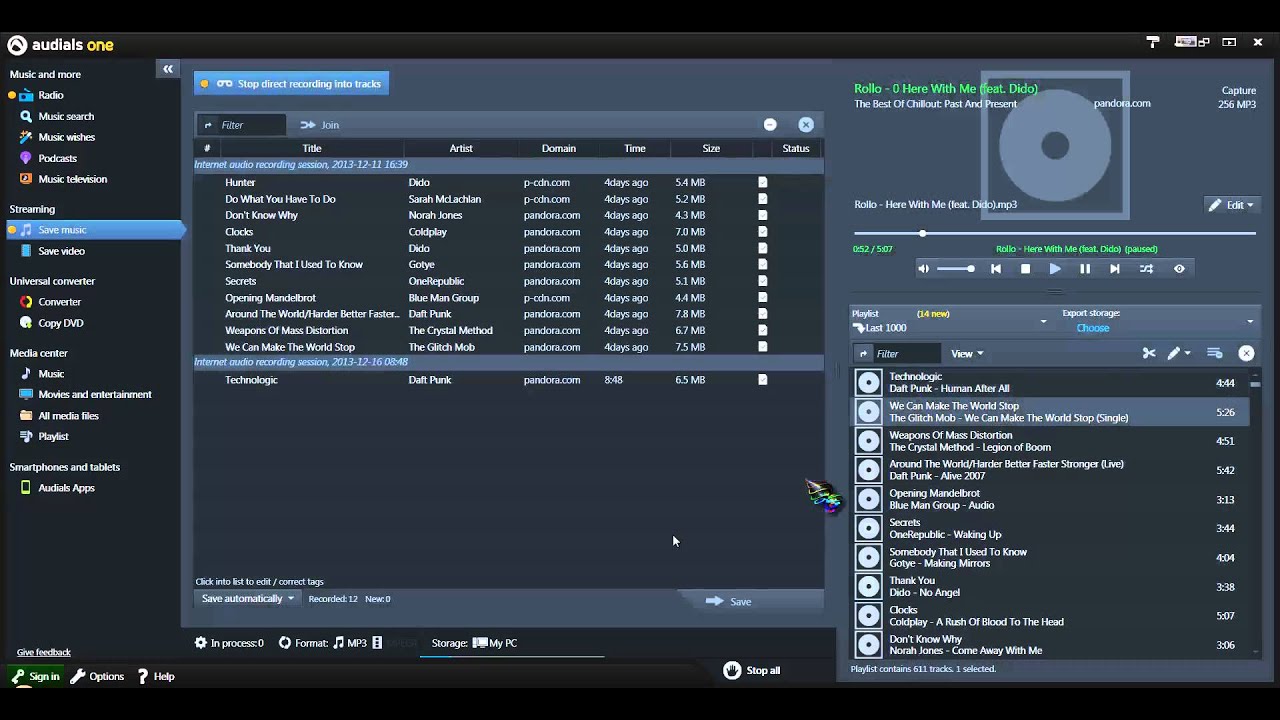Close the recording list panel
Image resolution: width=1280 pixels, height=720 pixels.
pos(806,125)
